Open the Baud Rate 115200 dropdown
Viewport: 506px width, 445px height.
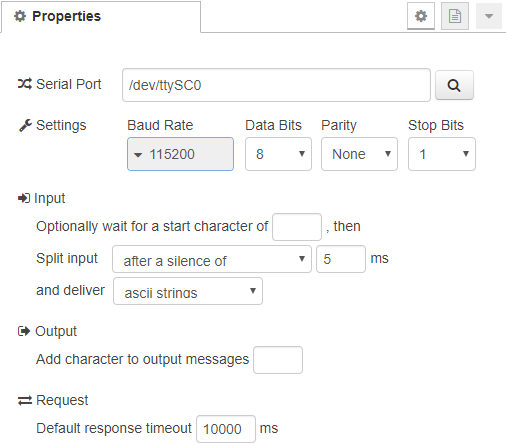coord(180,154)
